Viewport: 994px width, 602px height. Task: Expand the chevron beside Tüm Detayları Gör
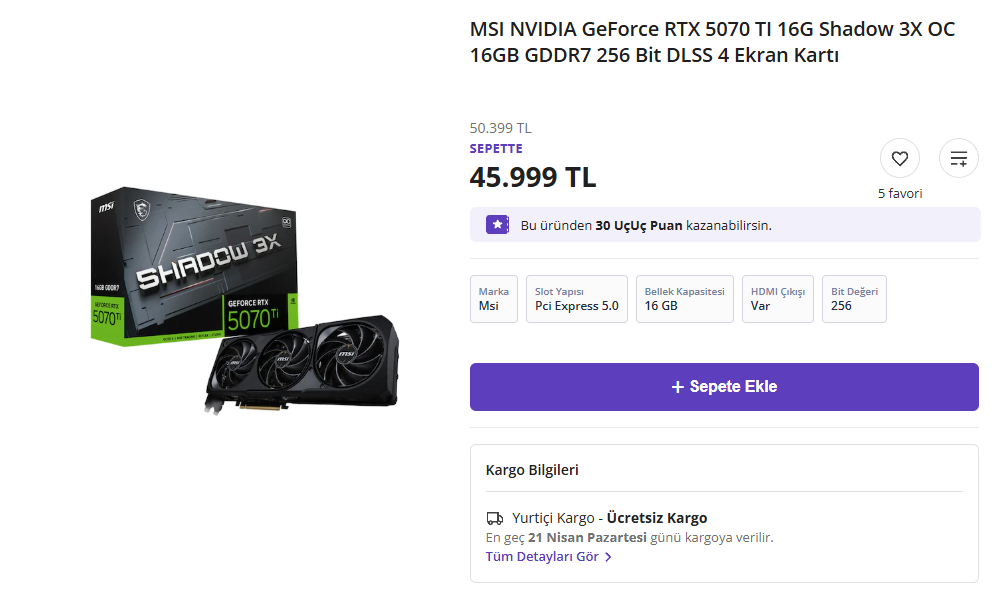tap(608, 557)
